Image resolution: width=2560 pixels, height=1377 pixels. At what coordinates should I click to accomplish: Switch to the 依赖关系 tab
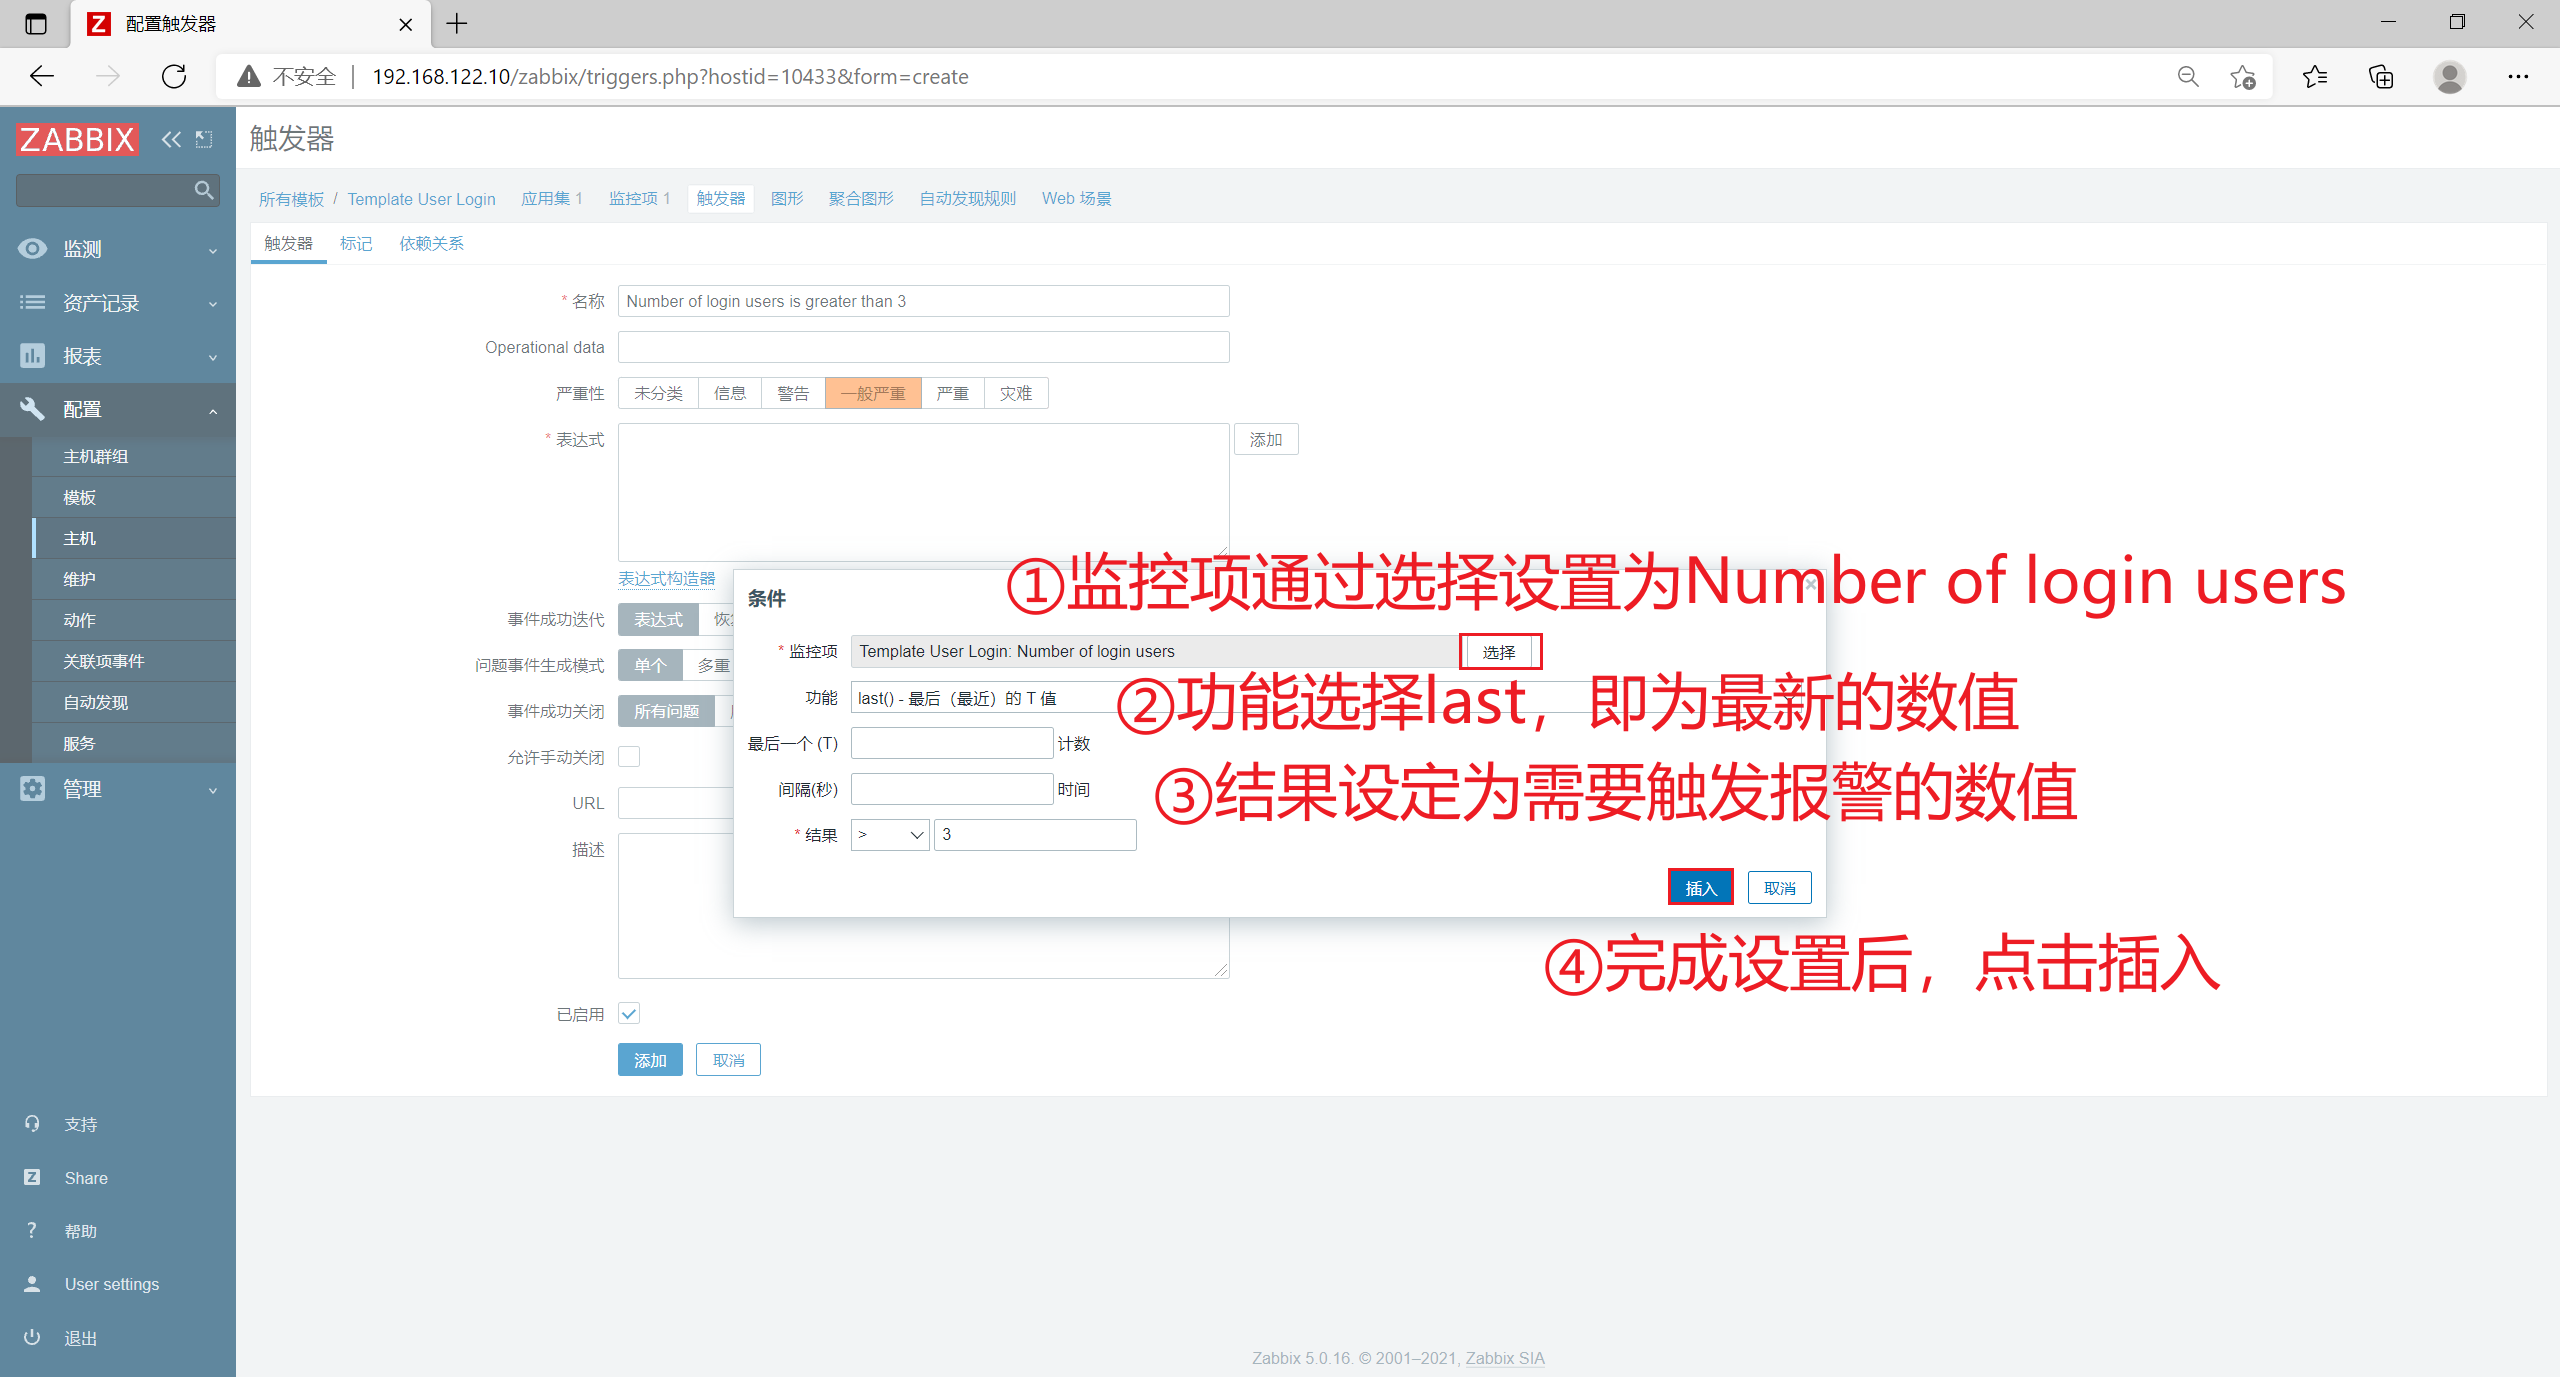(431, 243)
